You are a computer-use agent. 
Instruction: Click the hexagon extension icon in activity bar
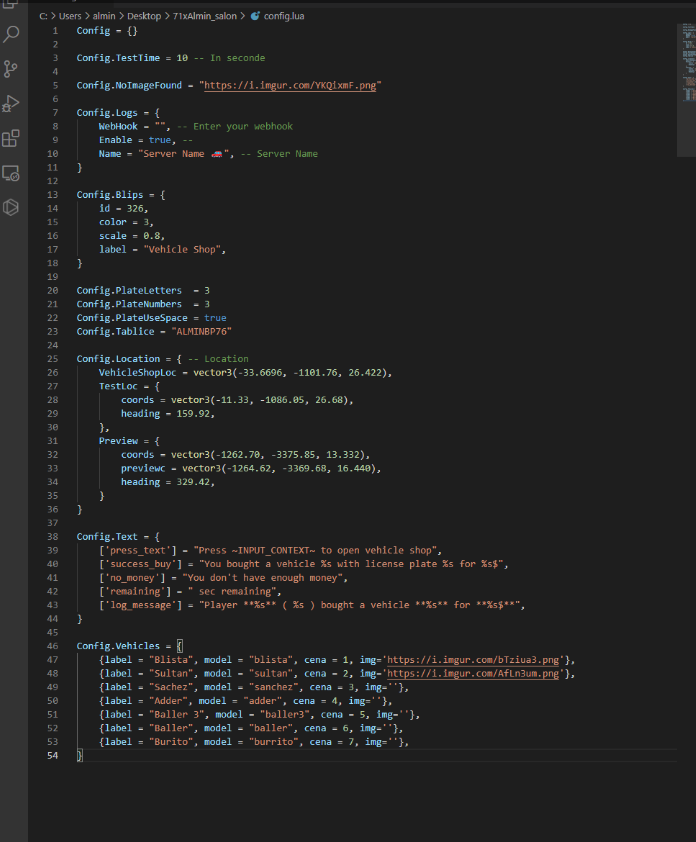coord(11,207)
